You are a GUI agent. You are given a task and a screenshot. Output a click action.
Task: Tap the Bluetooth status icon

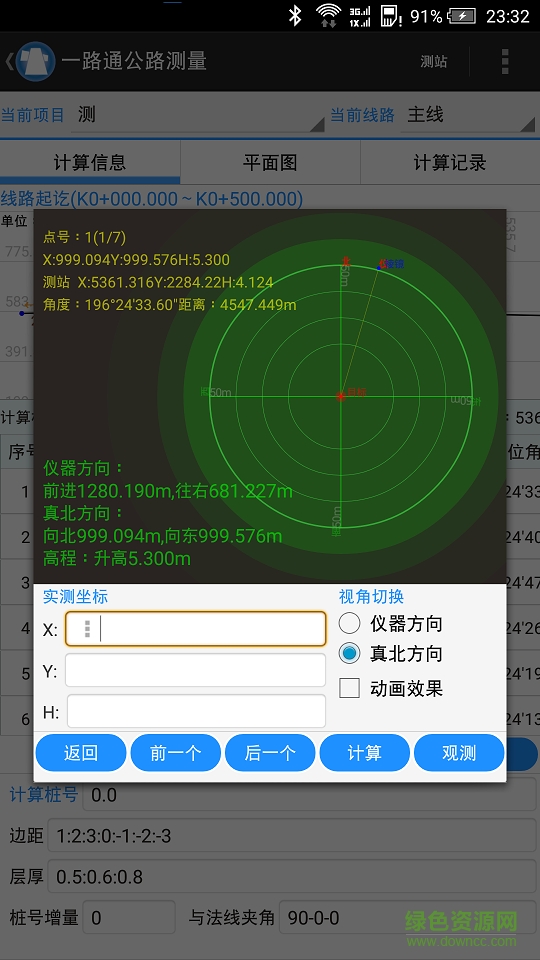[295, 16]
